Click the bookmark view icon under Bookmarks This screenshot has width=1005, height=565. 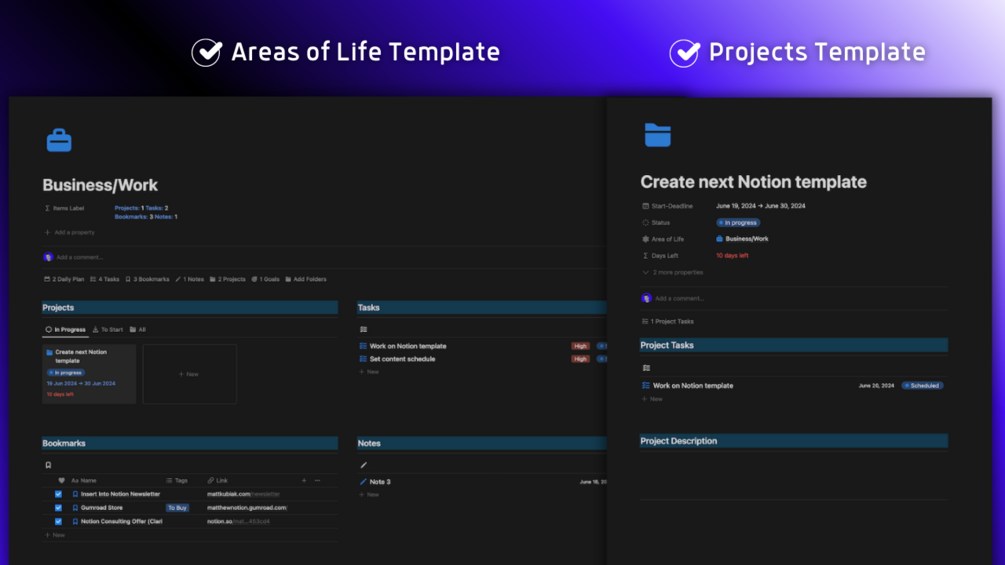(x=48, y=465)
